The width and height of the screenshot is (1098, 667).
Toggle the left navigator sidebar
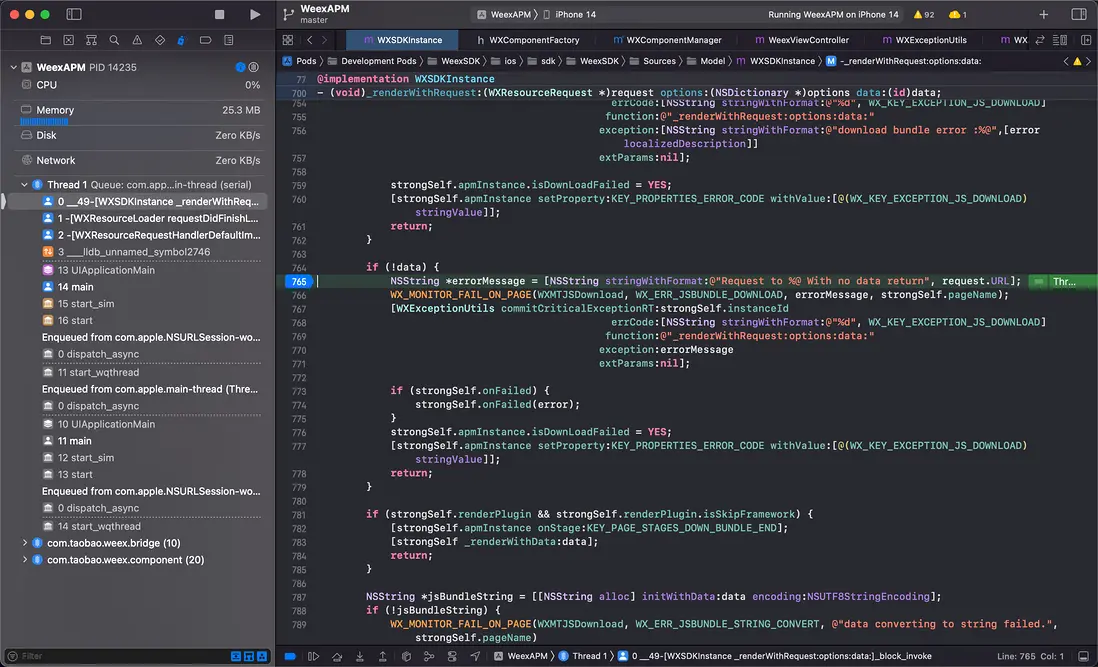pyautogui.click(x=74, y=15)
